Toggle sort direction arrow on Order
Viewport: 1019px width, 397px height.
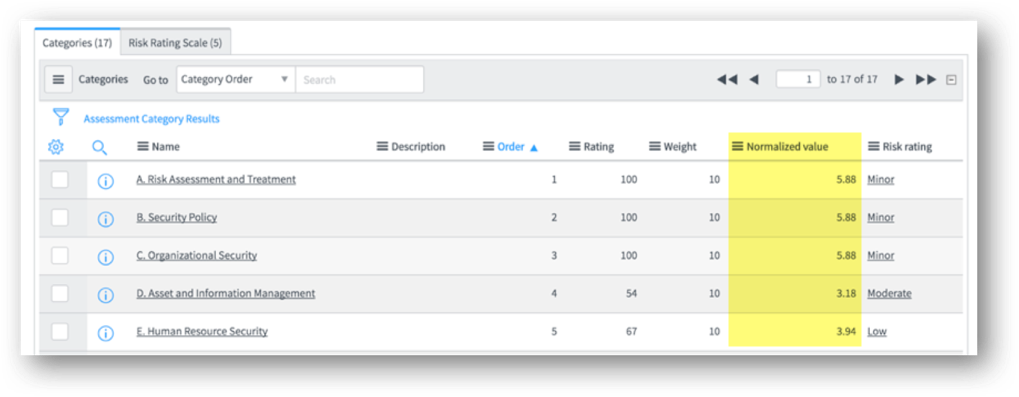[x=534, y=147]
